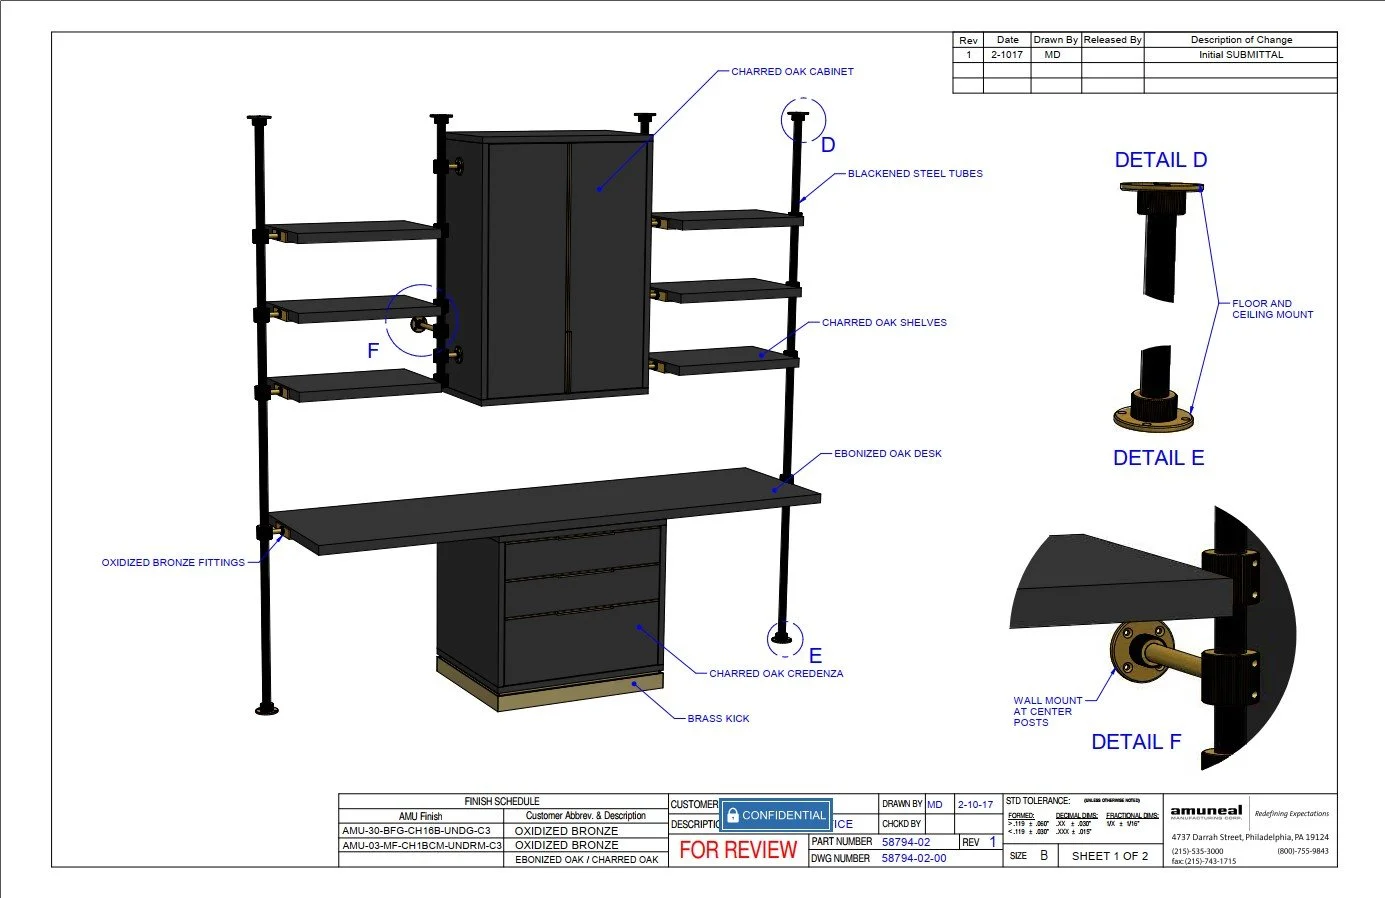
Task: Click part number 58794-02 in title block
Action: tap(906, 842)
